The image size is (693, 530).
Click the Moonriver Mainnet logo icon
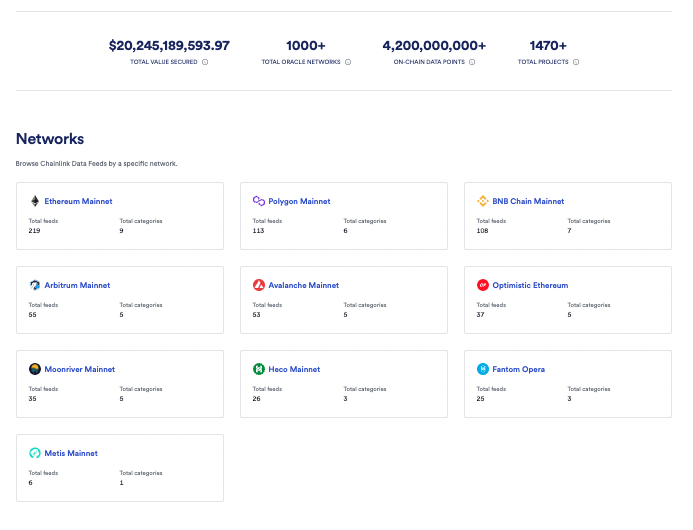(35, 369)
